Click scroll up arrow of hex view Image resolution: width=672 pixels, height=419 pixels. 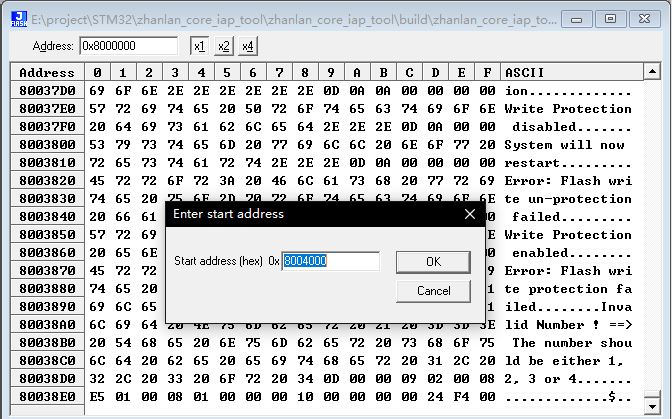pyautogui.click(x=652, y=72)
